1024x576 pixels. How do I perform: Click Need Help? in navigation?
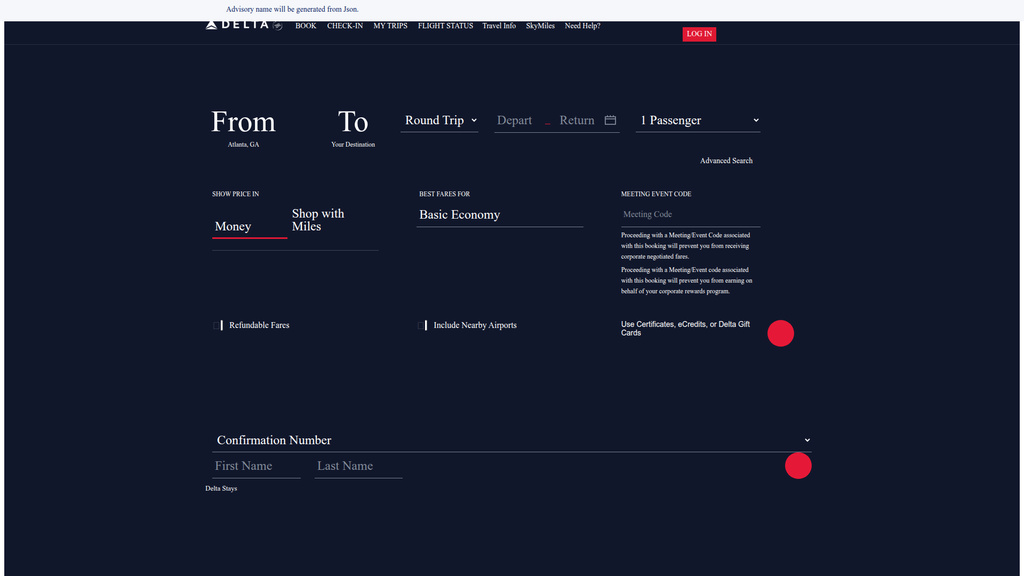(583, 26)
